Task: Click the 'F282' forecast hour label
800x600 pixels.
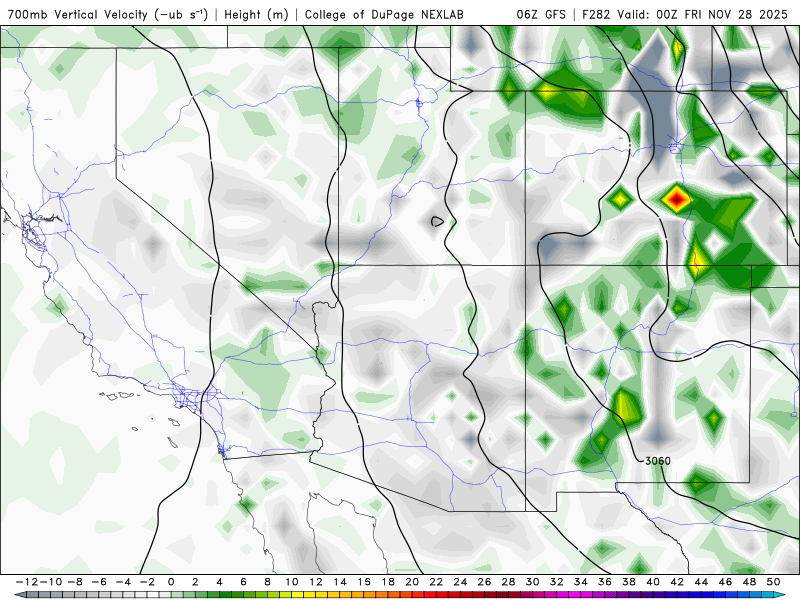Action: point(595,14)
